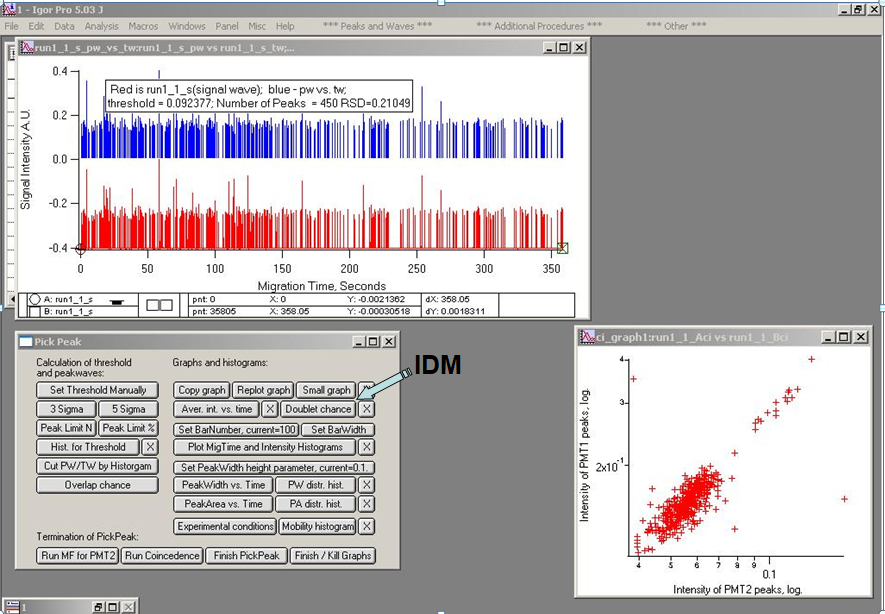Open the Additional Procedures menu
The height and width of the screenshot is (614, 885).
pyautogui.click(x=539, y=26)
